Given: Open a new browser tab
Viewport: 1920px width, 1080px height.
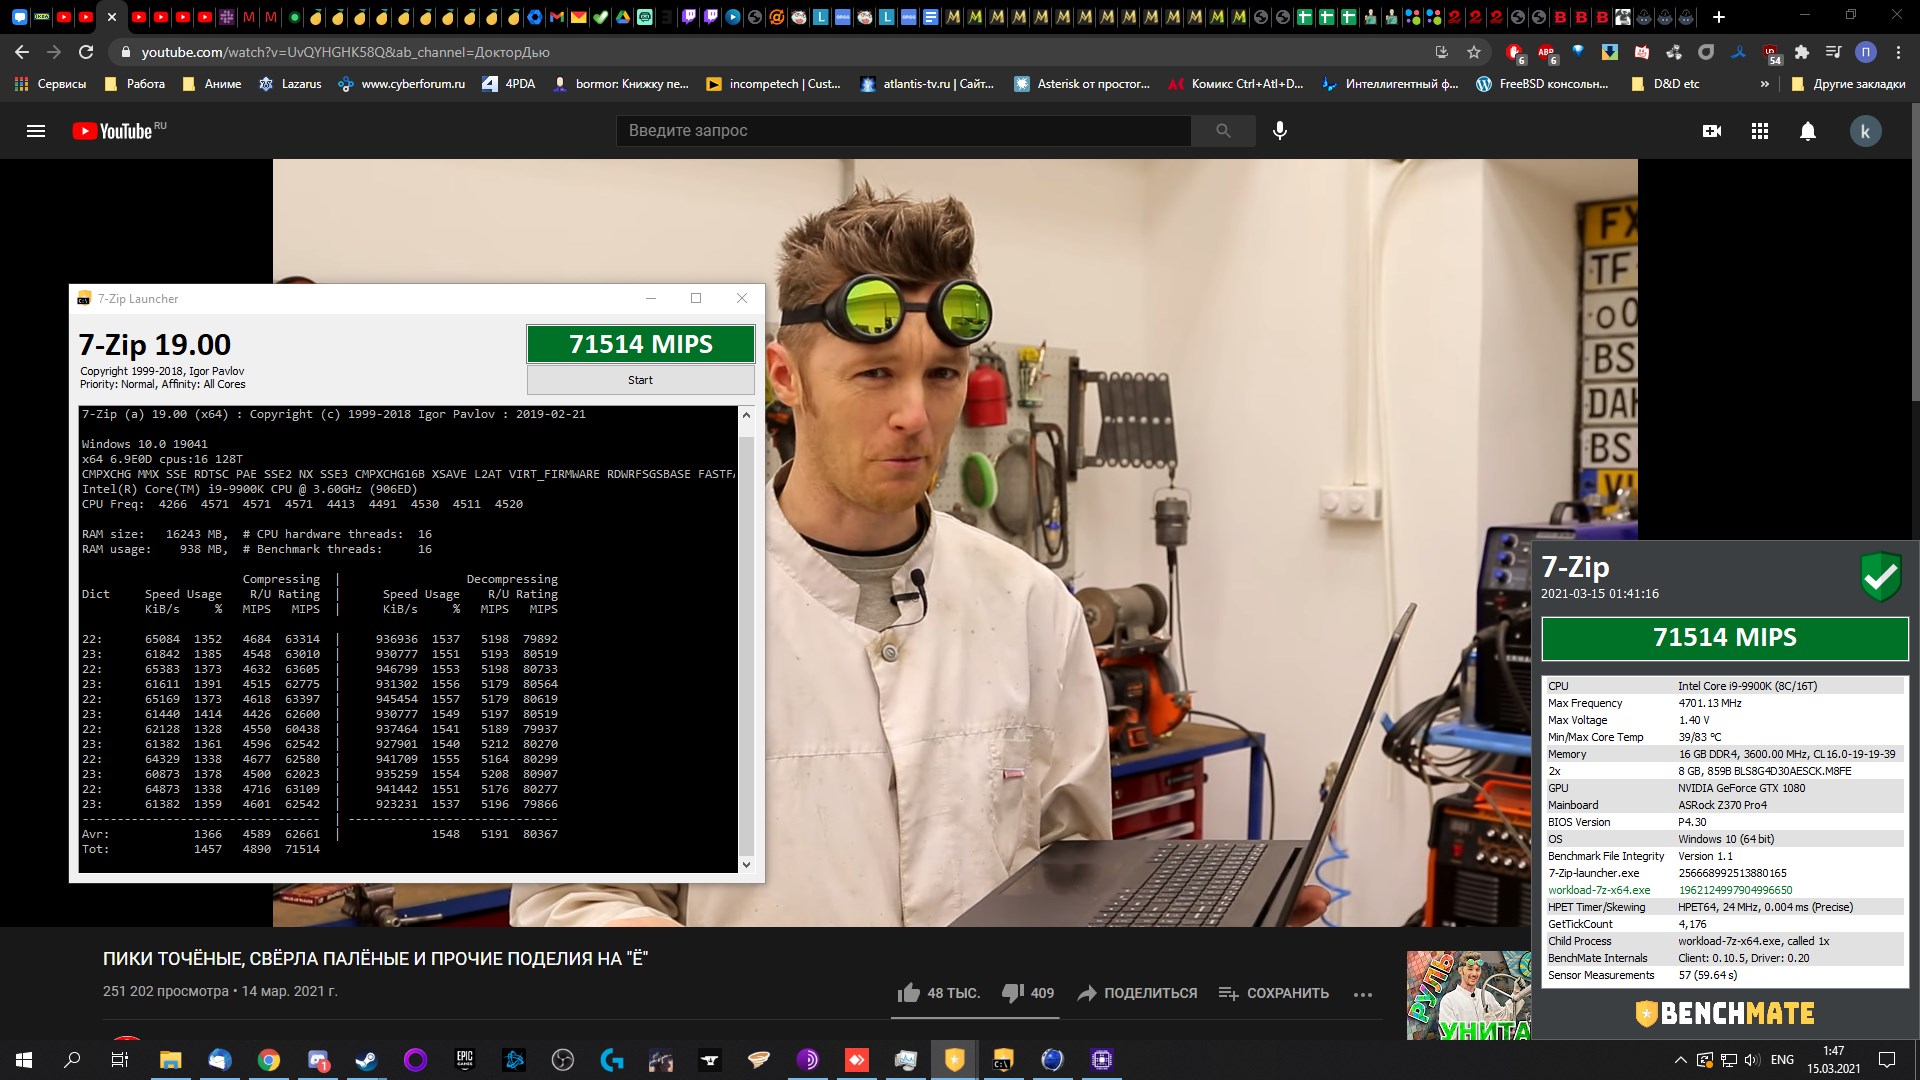Looking at the screenshot, I should pyautogui.click(x=1719, y=17).
